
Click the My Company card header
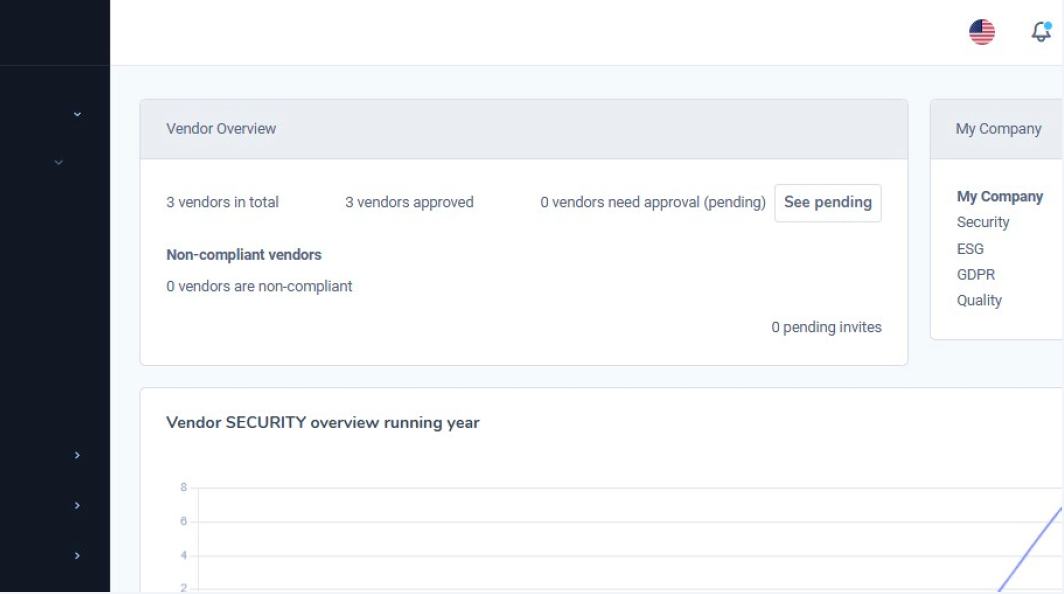click(998, 129)
